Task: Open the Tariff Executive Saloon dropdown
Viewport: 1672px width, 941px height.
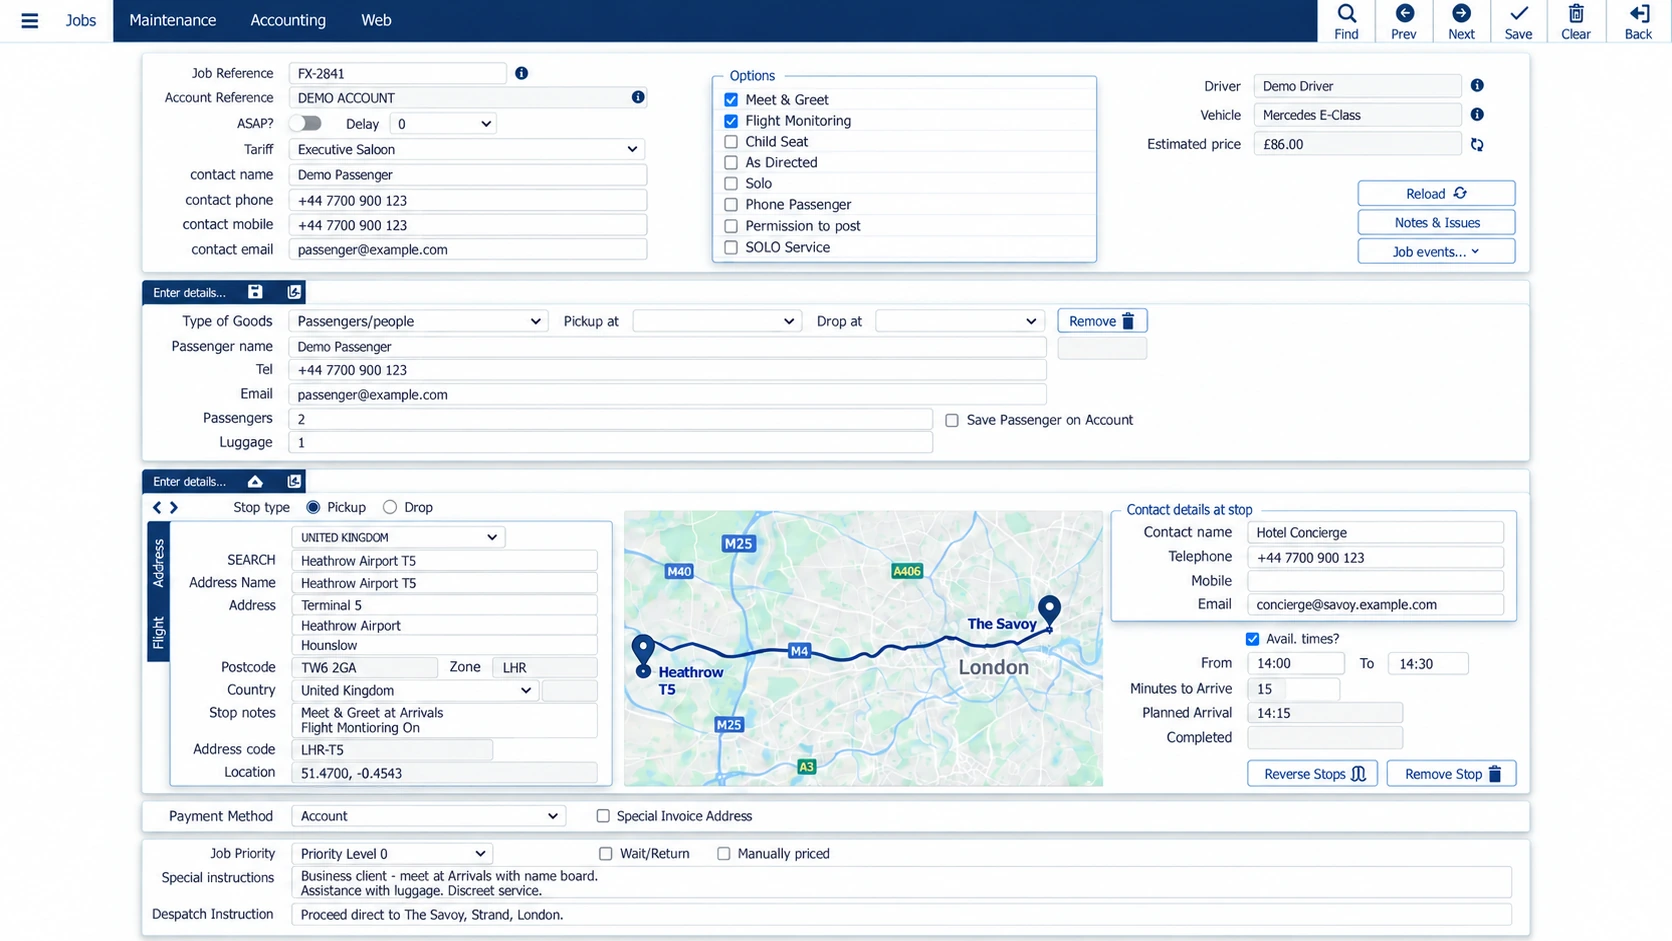Action: pyautogui.click(x=467, y=149)
